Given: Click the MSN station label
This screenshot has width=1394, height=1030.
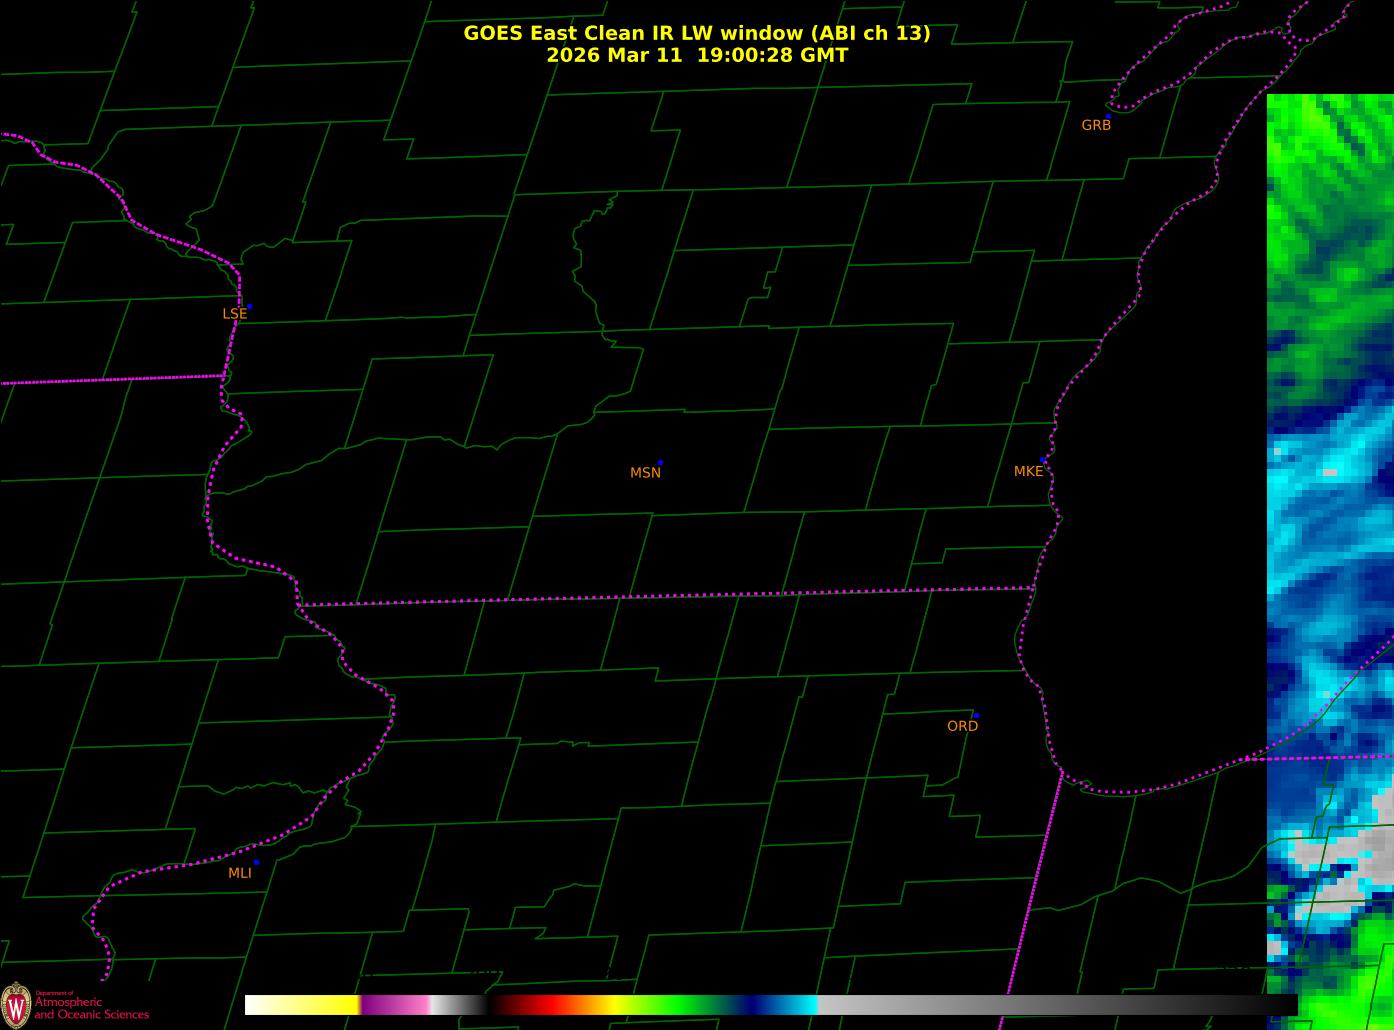Looking at the screenshot, I should [645, 473].
